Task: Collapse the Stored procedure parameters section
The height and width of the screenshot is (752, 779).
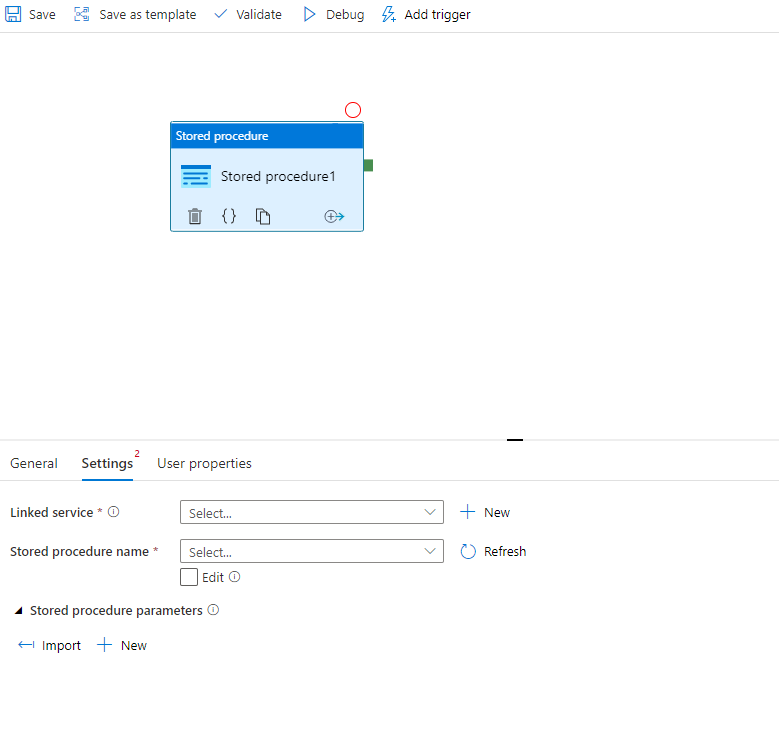Action: [x=19, y=610]
